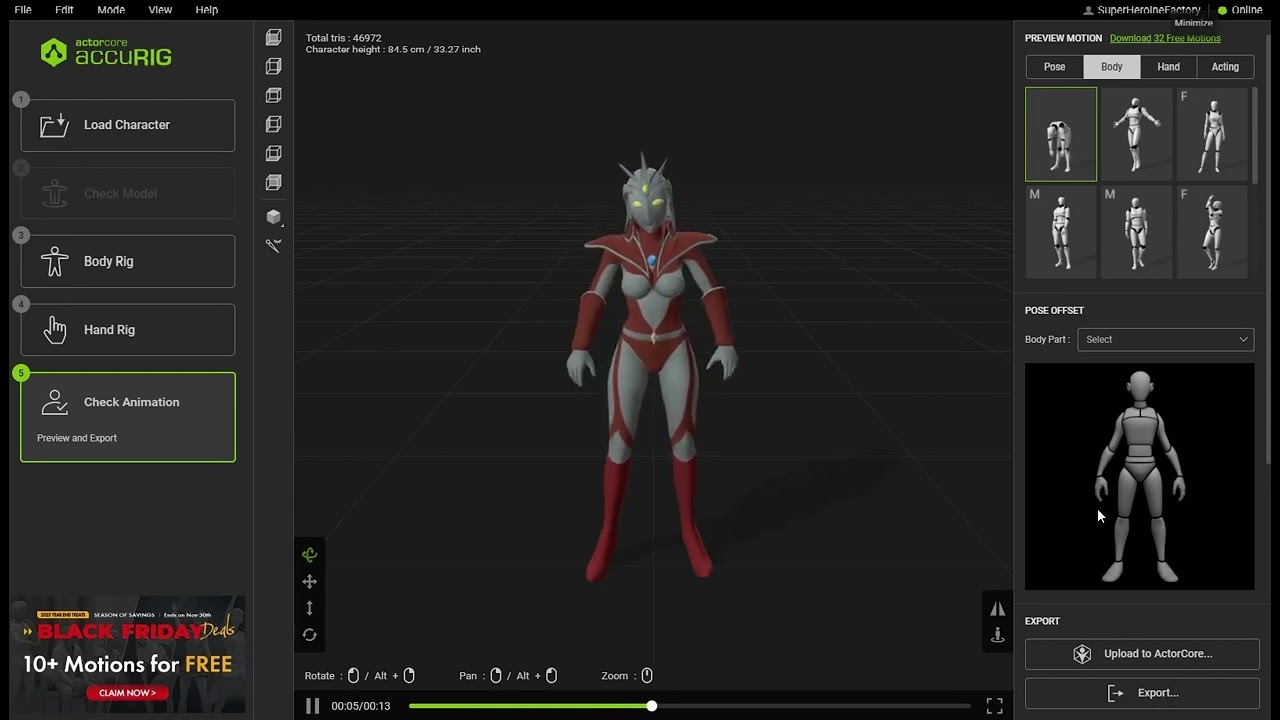Select the Check Animation step
The image size is (1280, 720).
[128, 417]
